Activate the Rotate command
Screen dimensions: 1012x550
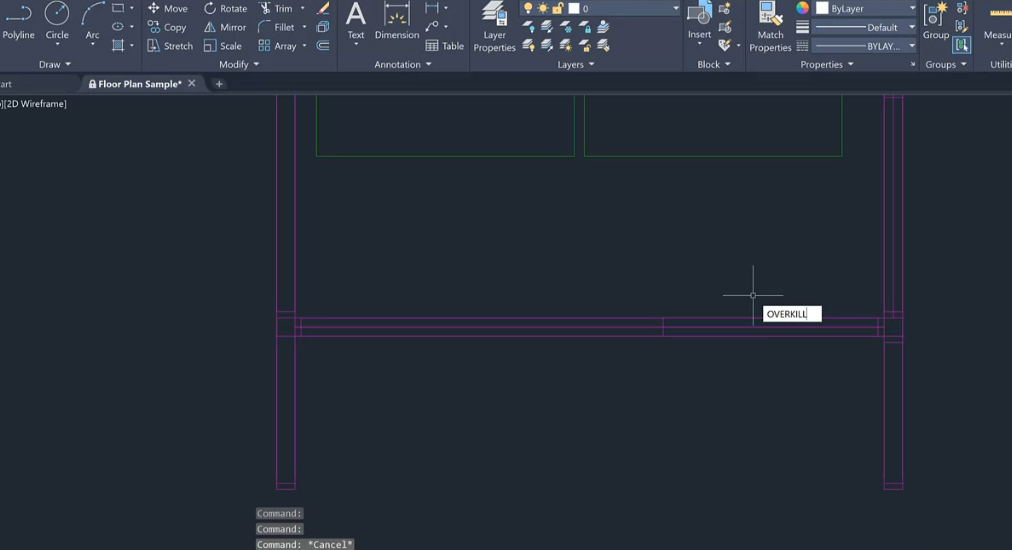pyautogui.click(x=226, y=8)
